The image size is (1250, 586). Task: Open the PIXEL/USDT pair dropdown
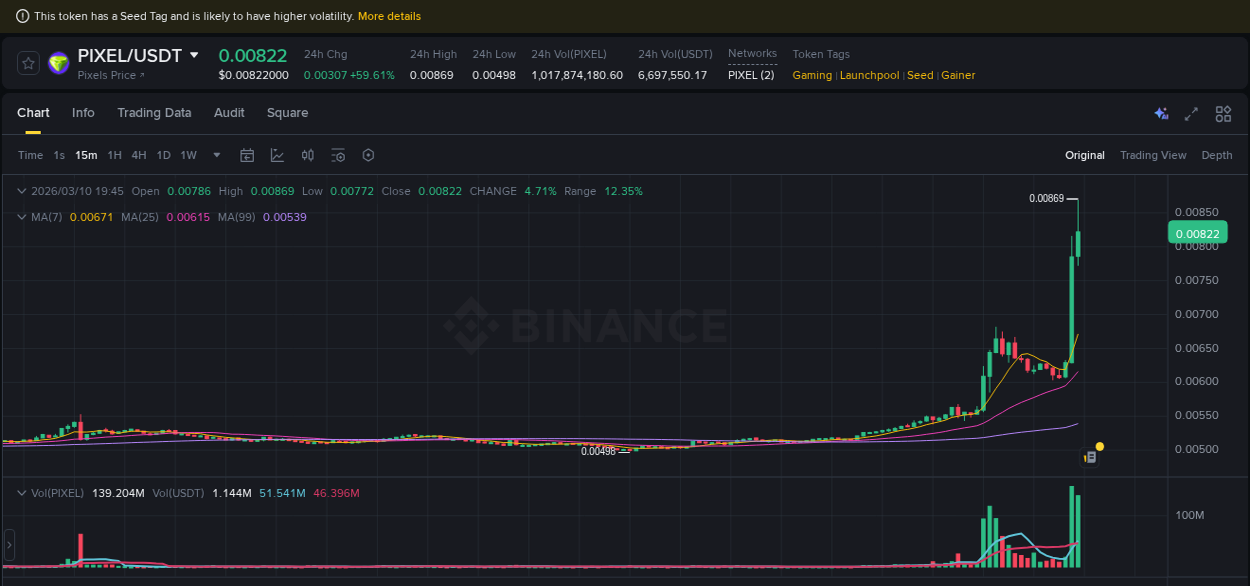pyautogui.click(x=193, y=55)
